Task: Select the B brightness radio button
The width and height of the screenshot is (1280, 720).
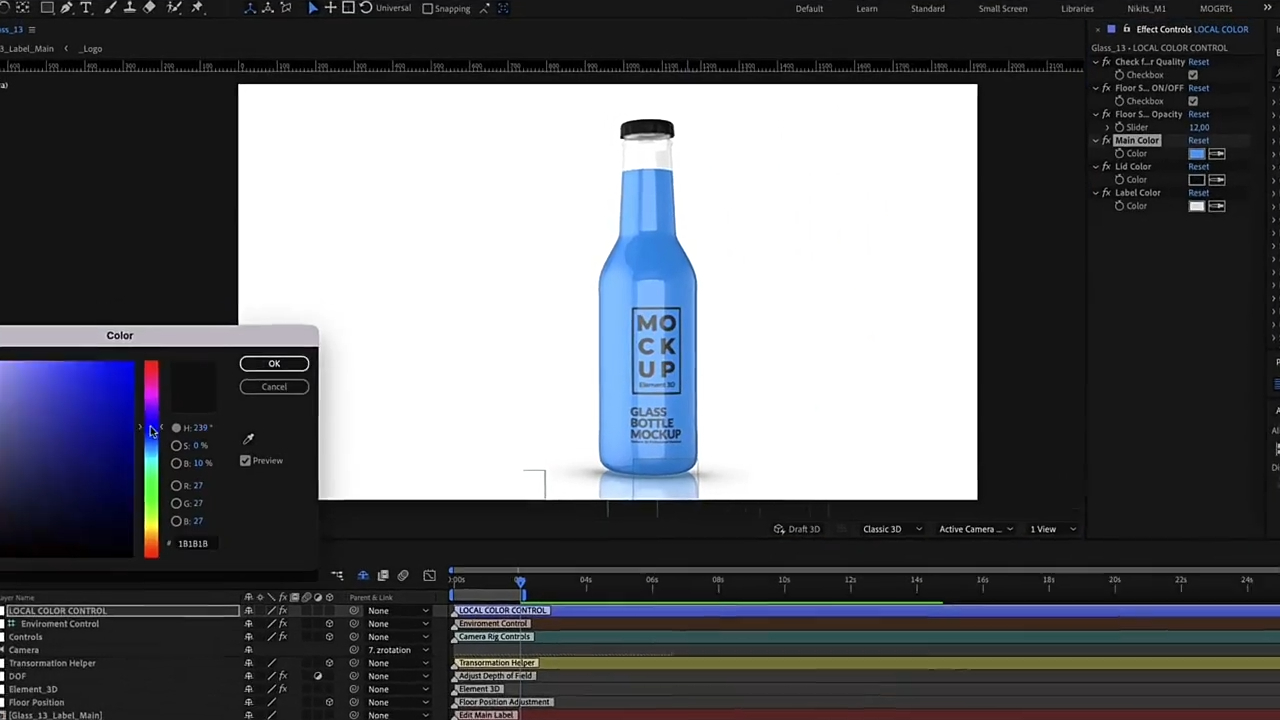Action: 176,464
